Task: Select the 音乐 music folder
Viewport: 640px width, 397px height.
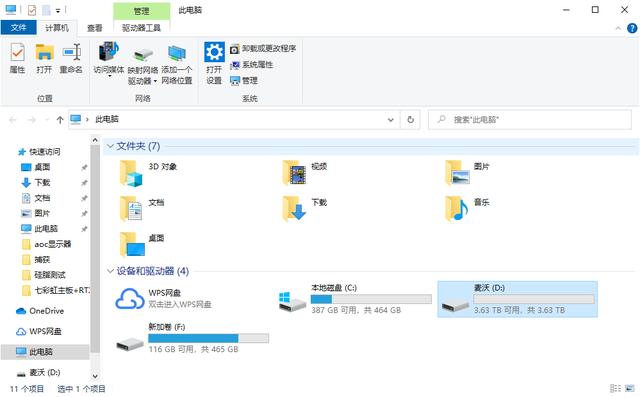Action: pyautogui.click(x=468, y=208)
